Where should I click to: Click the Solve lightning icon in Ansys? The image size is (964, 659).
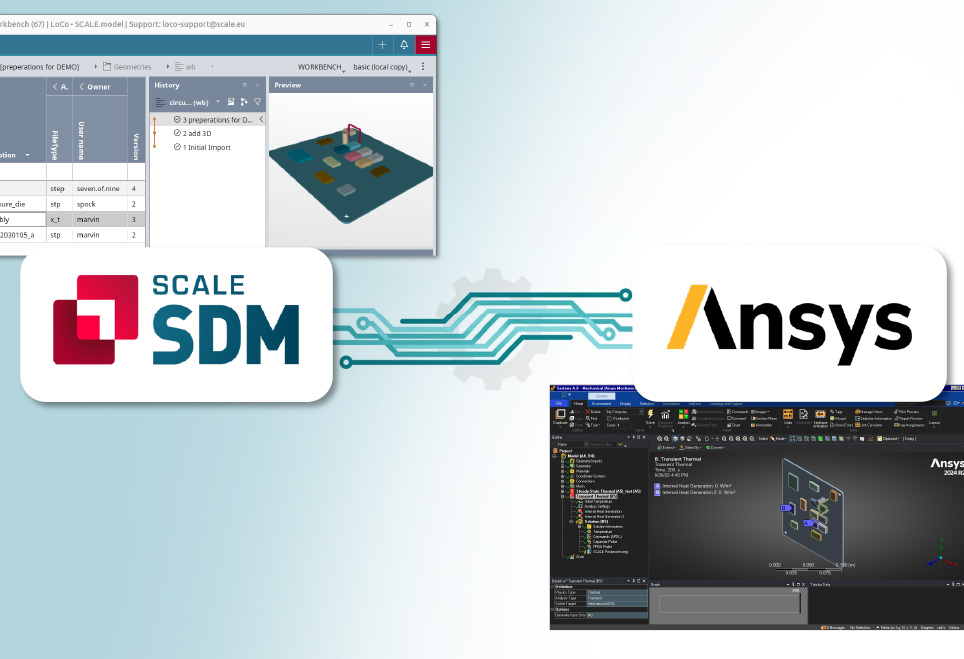tap(650, 414)
